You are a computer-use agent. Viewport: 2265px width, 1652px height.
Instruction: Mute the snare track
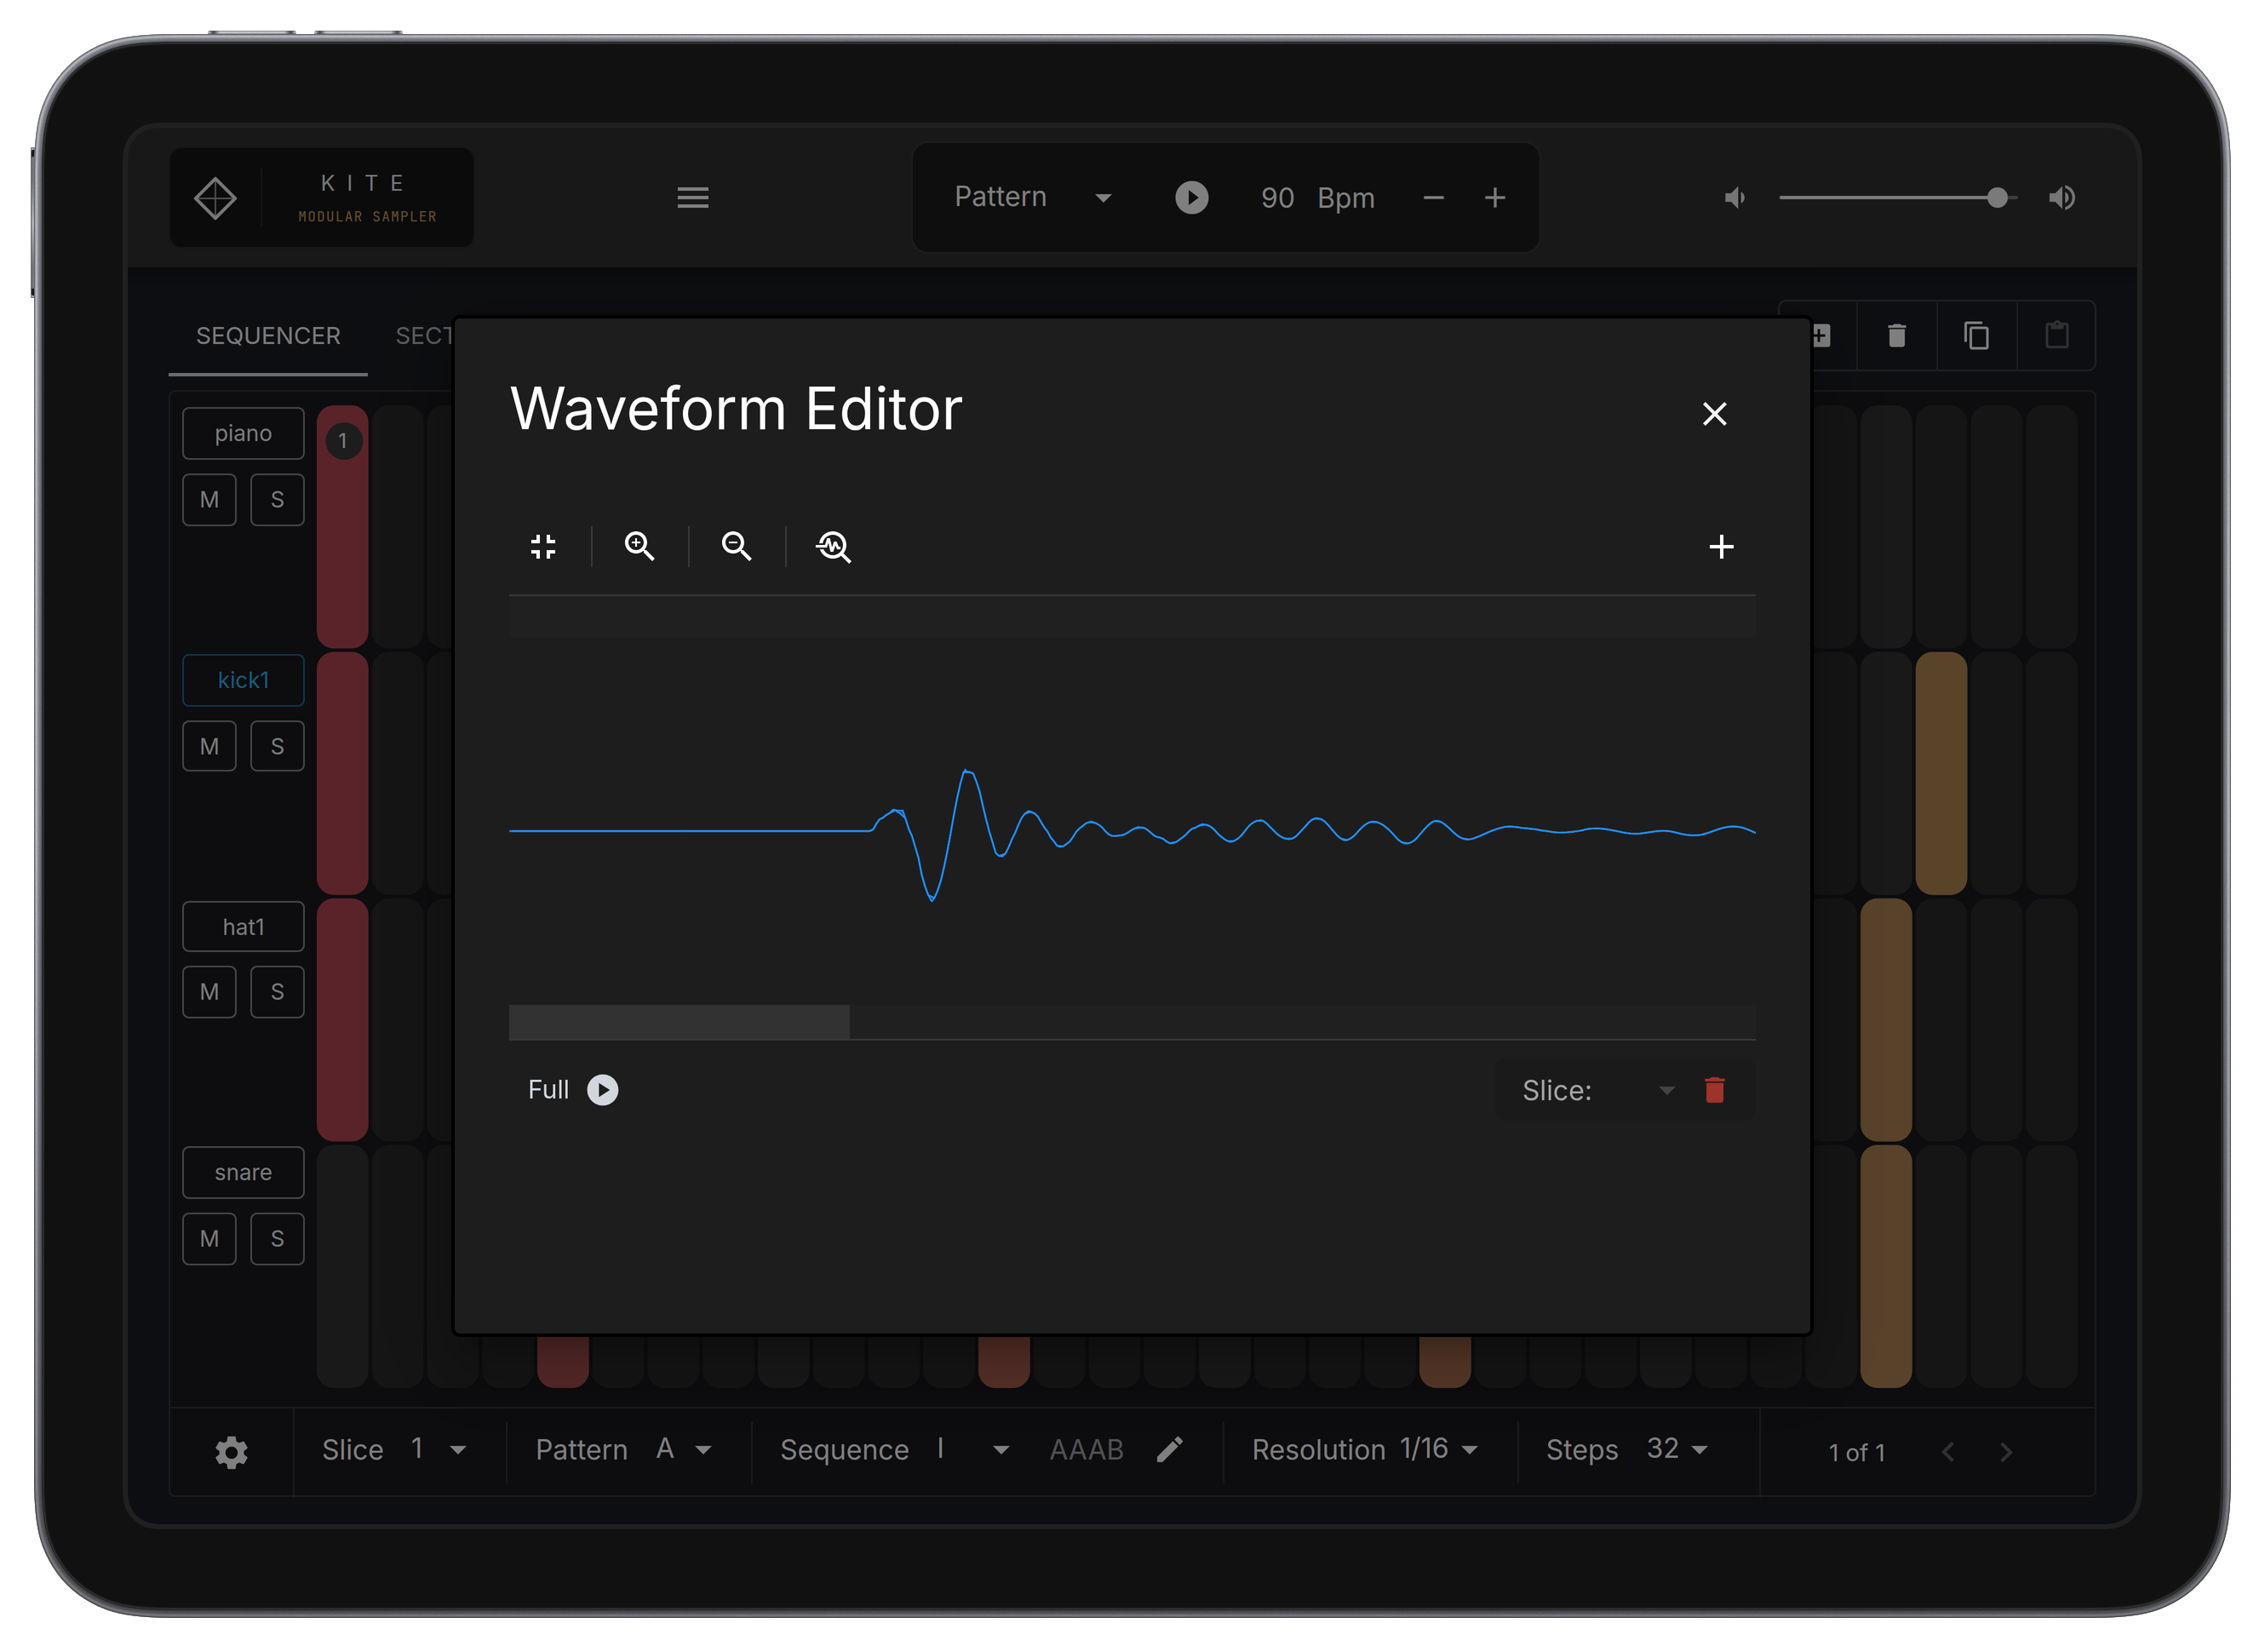coord(209,1239)
